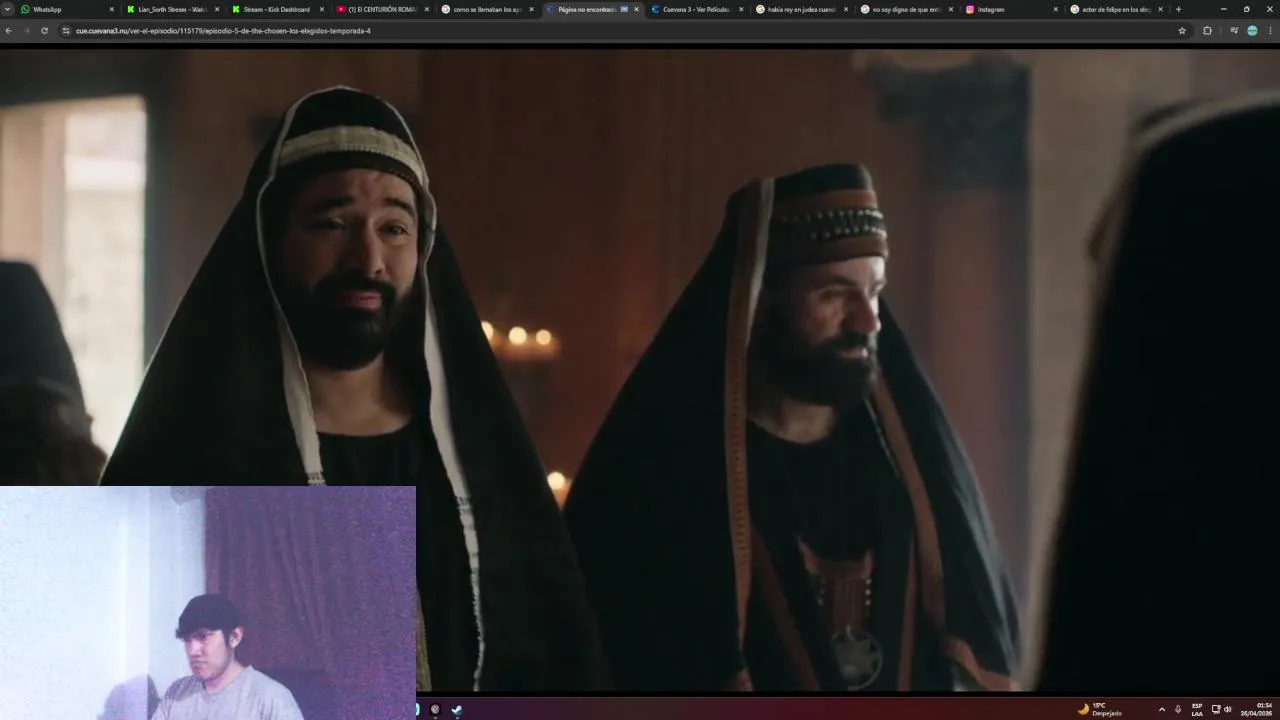Open media controls icon in toolbar
This screenshot has height=720, width=1280.
pyautogui.click(x=1234, y=31)
